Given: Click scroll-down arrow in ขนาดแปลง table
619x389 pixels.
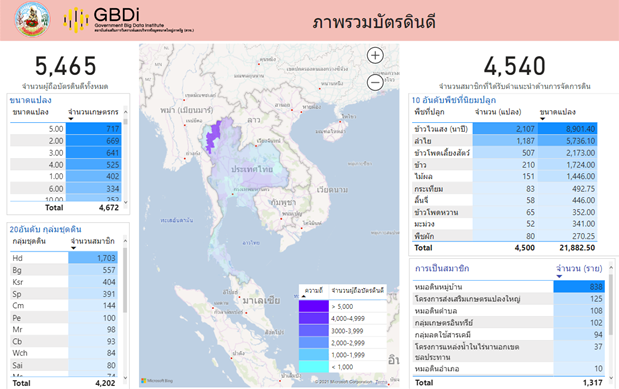Looking at the screenshot, I should (x=126, y=202).
